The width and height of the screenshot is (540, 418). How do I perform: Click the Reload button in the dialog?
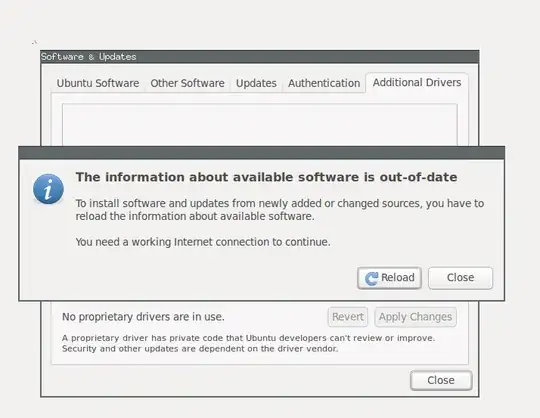[x=389, y=278]
